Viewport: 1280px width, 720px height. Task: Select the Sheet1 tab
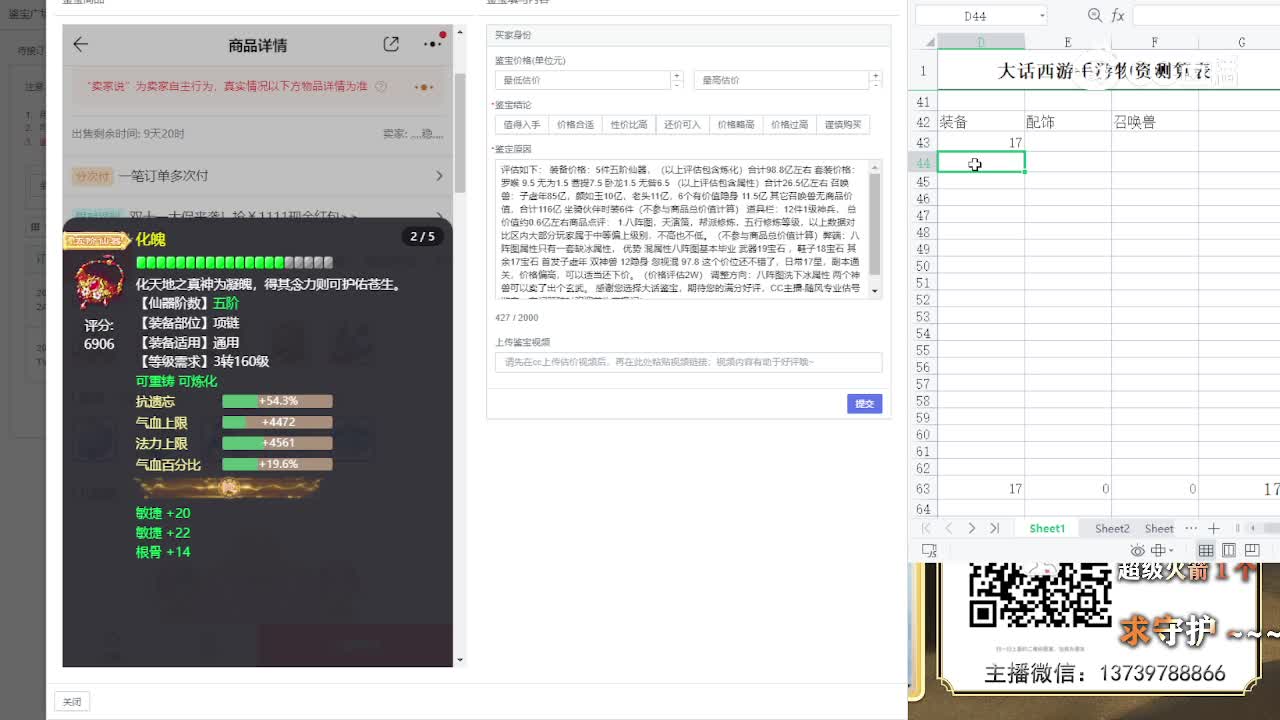1046,528
